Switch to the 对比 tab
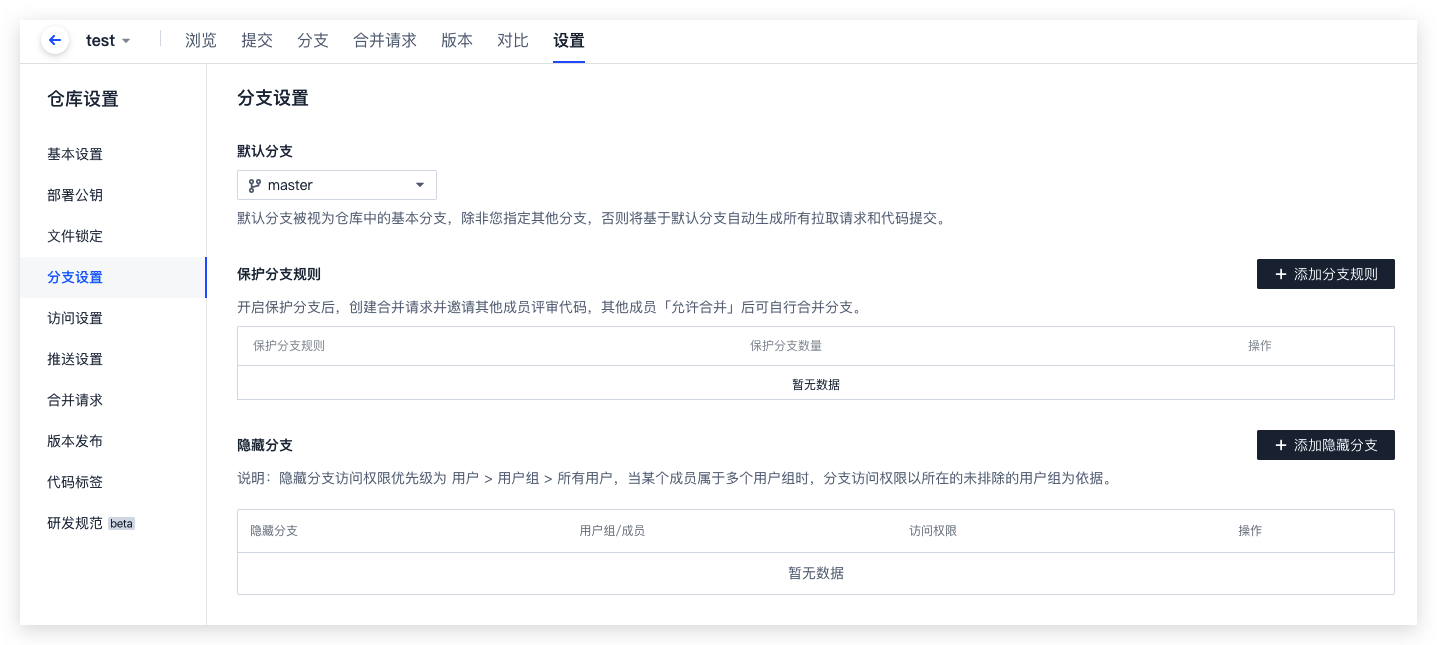 tap(513, 41)
